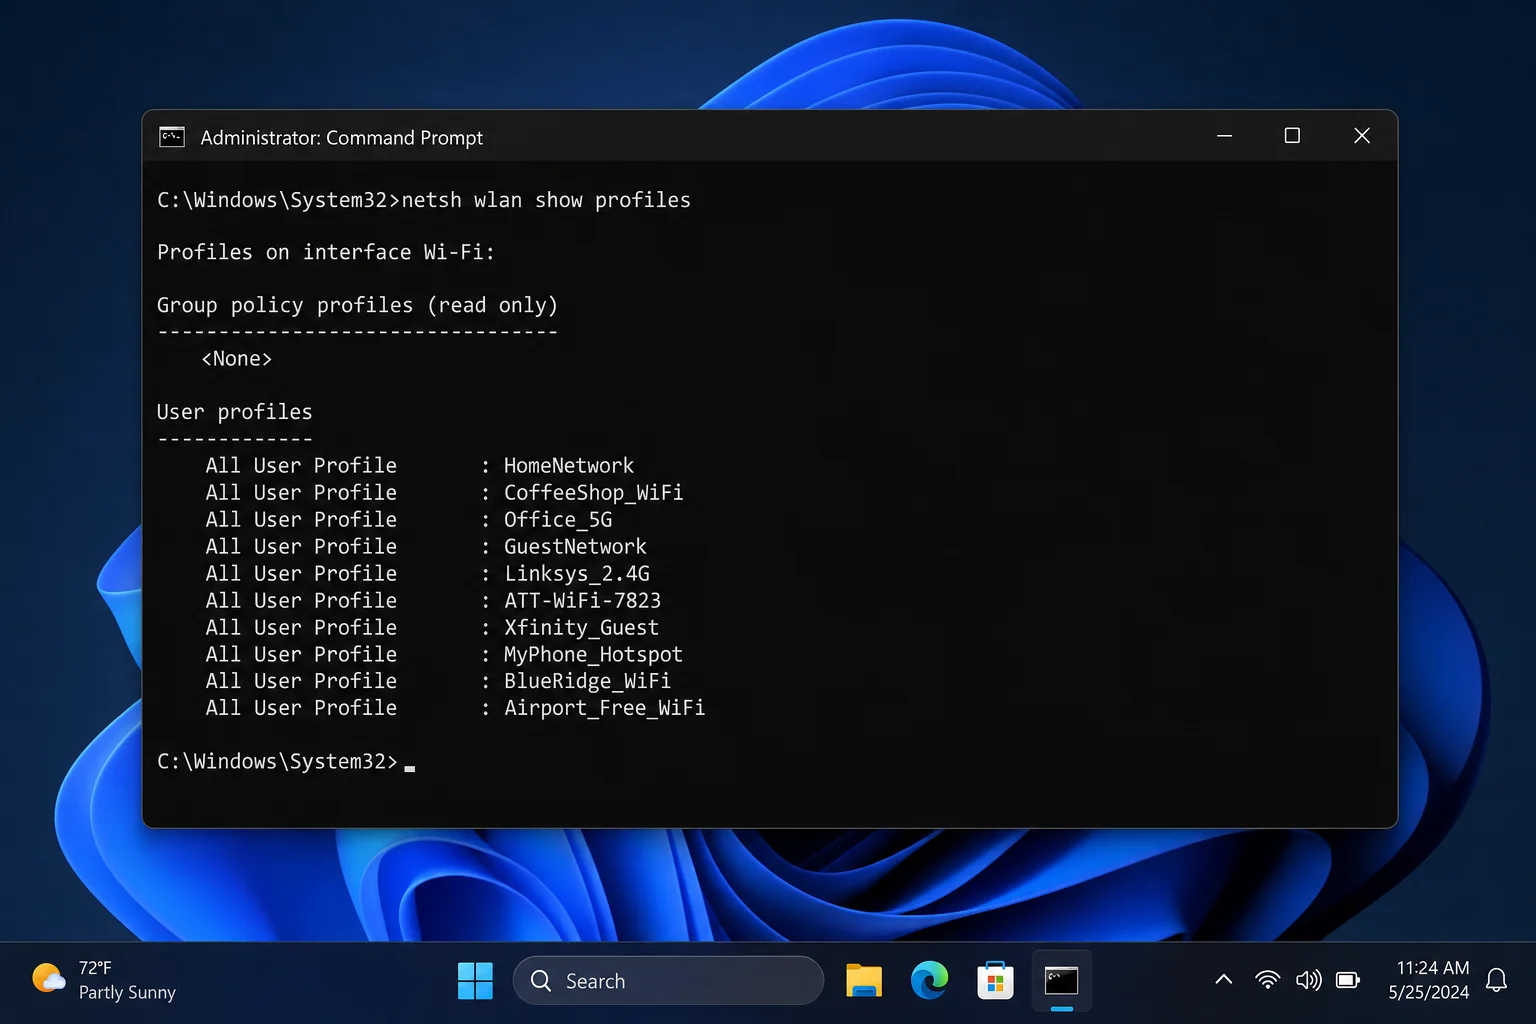Click the 'User profiles' heading
This screenshot has height=1024, width=1536.
(235, 412)
